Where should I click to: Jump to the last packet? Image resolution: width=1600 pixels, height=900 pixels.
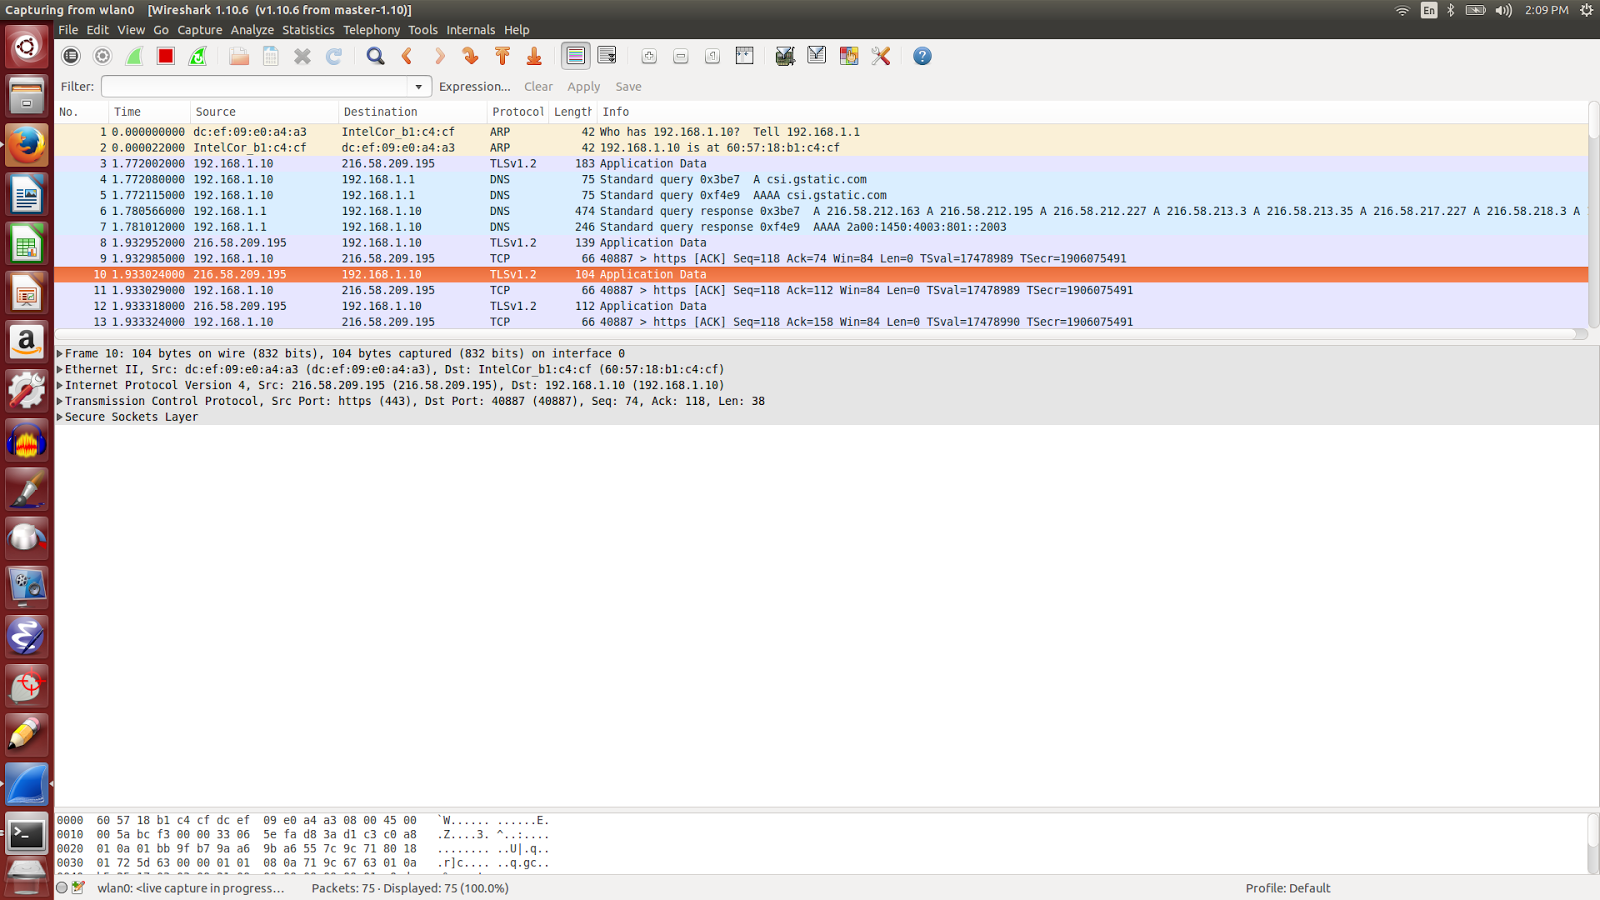click(x=534, y=55)
